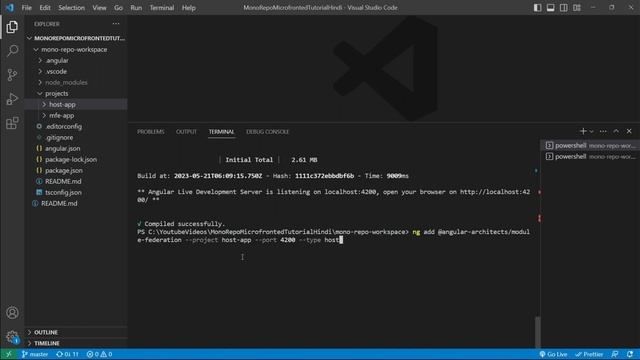Select the second powershell terminal instance
The width and height of the screenshot is (640, 360).
(590, 156)
